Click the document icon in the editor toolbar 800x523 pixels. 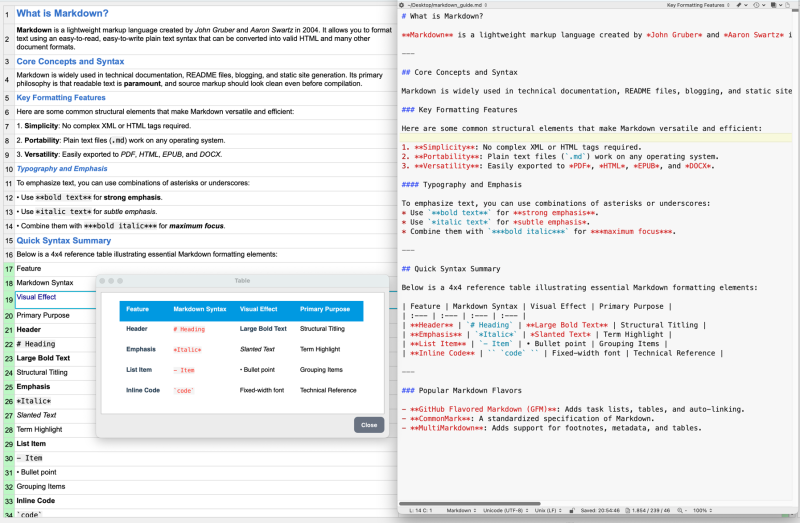pos(787,5)
